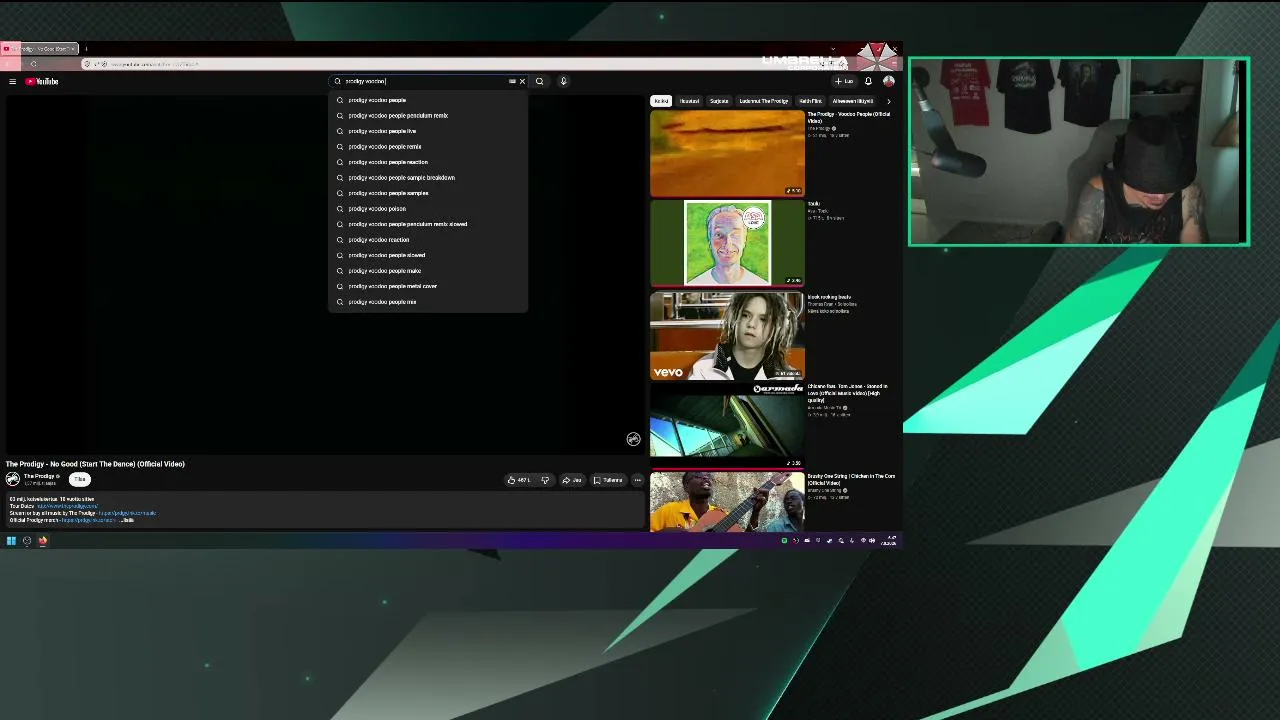Open the Chicken in the Corn guitar thumbnail
This screenshot has height=720, width=1280.
tap(727, 501)
